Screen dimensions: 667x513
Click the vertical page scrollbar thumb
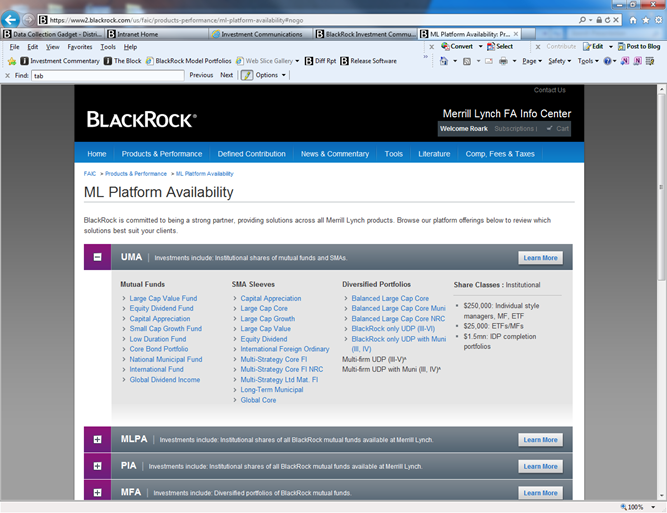[661, 187]
